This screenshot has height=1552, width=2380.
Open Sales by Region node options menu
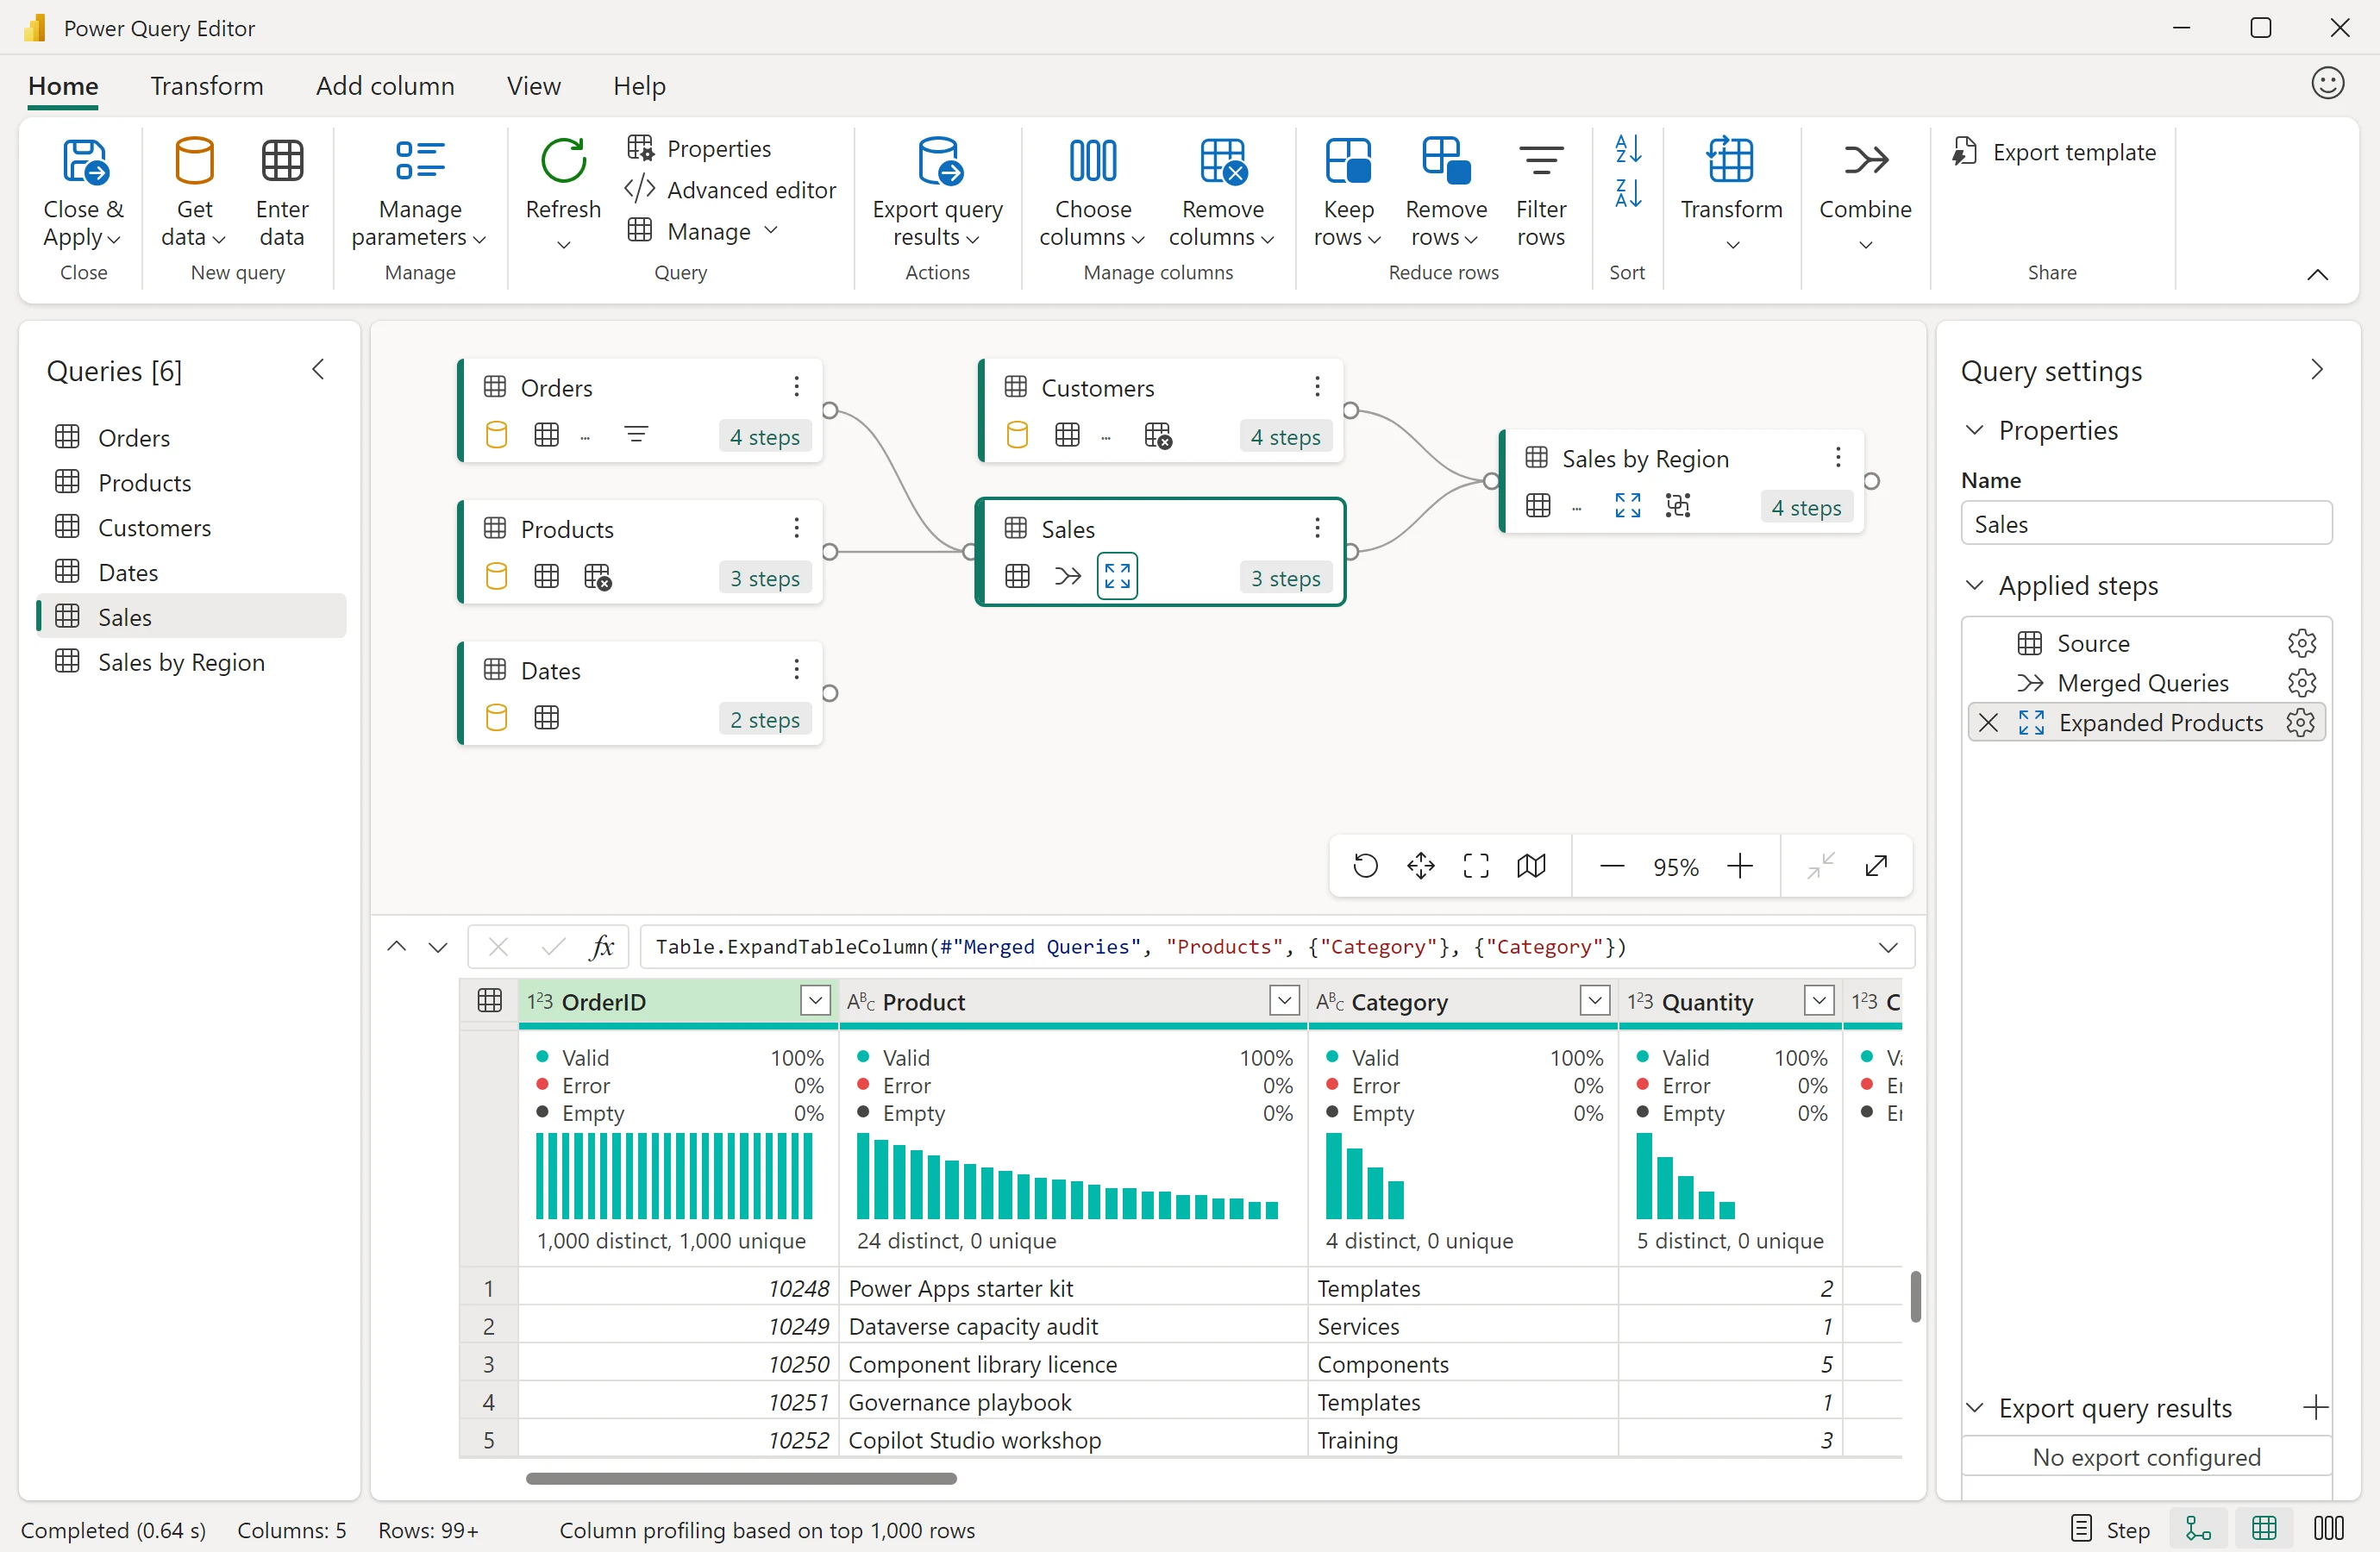pos(1838,457)
